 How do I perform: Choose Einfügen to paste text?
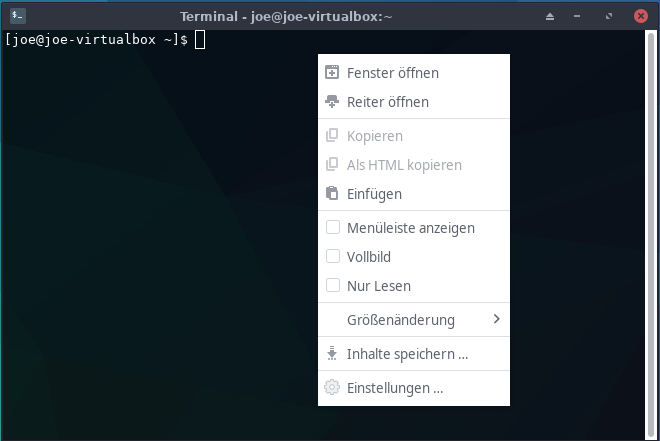(374, 193)
